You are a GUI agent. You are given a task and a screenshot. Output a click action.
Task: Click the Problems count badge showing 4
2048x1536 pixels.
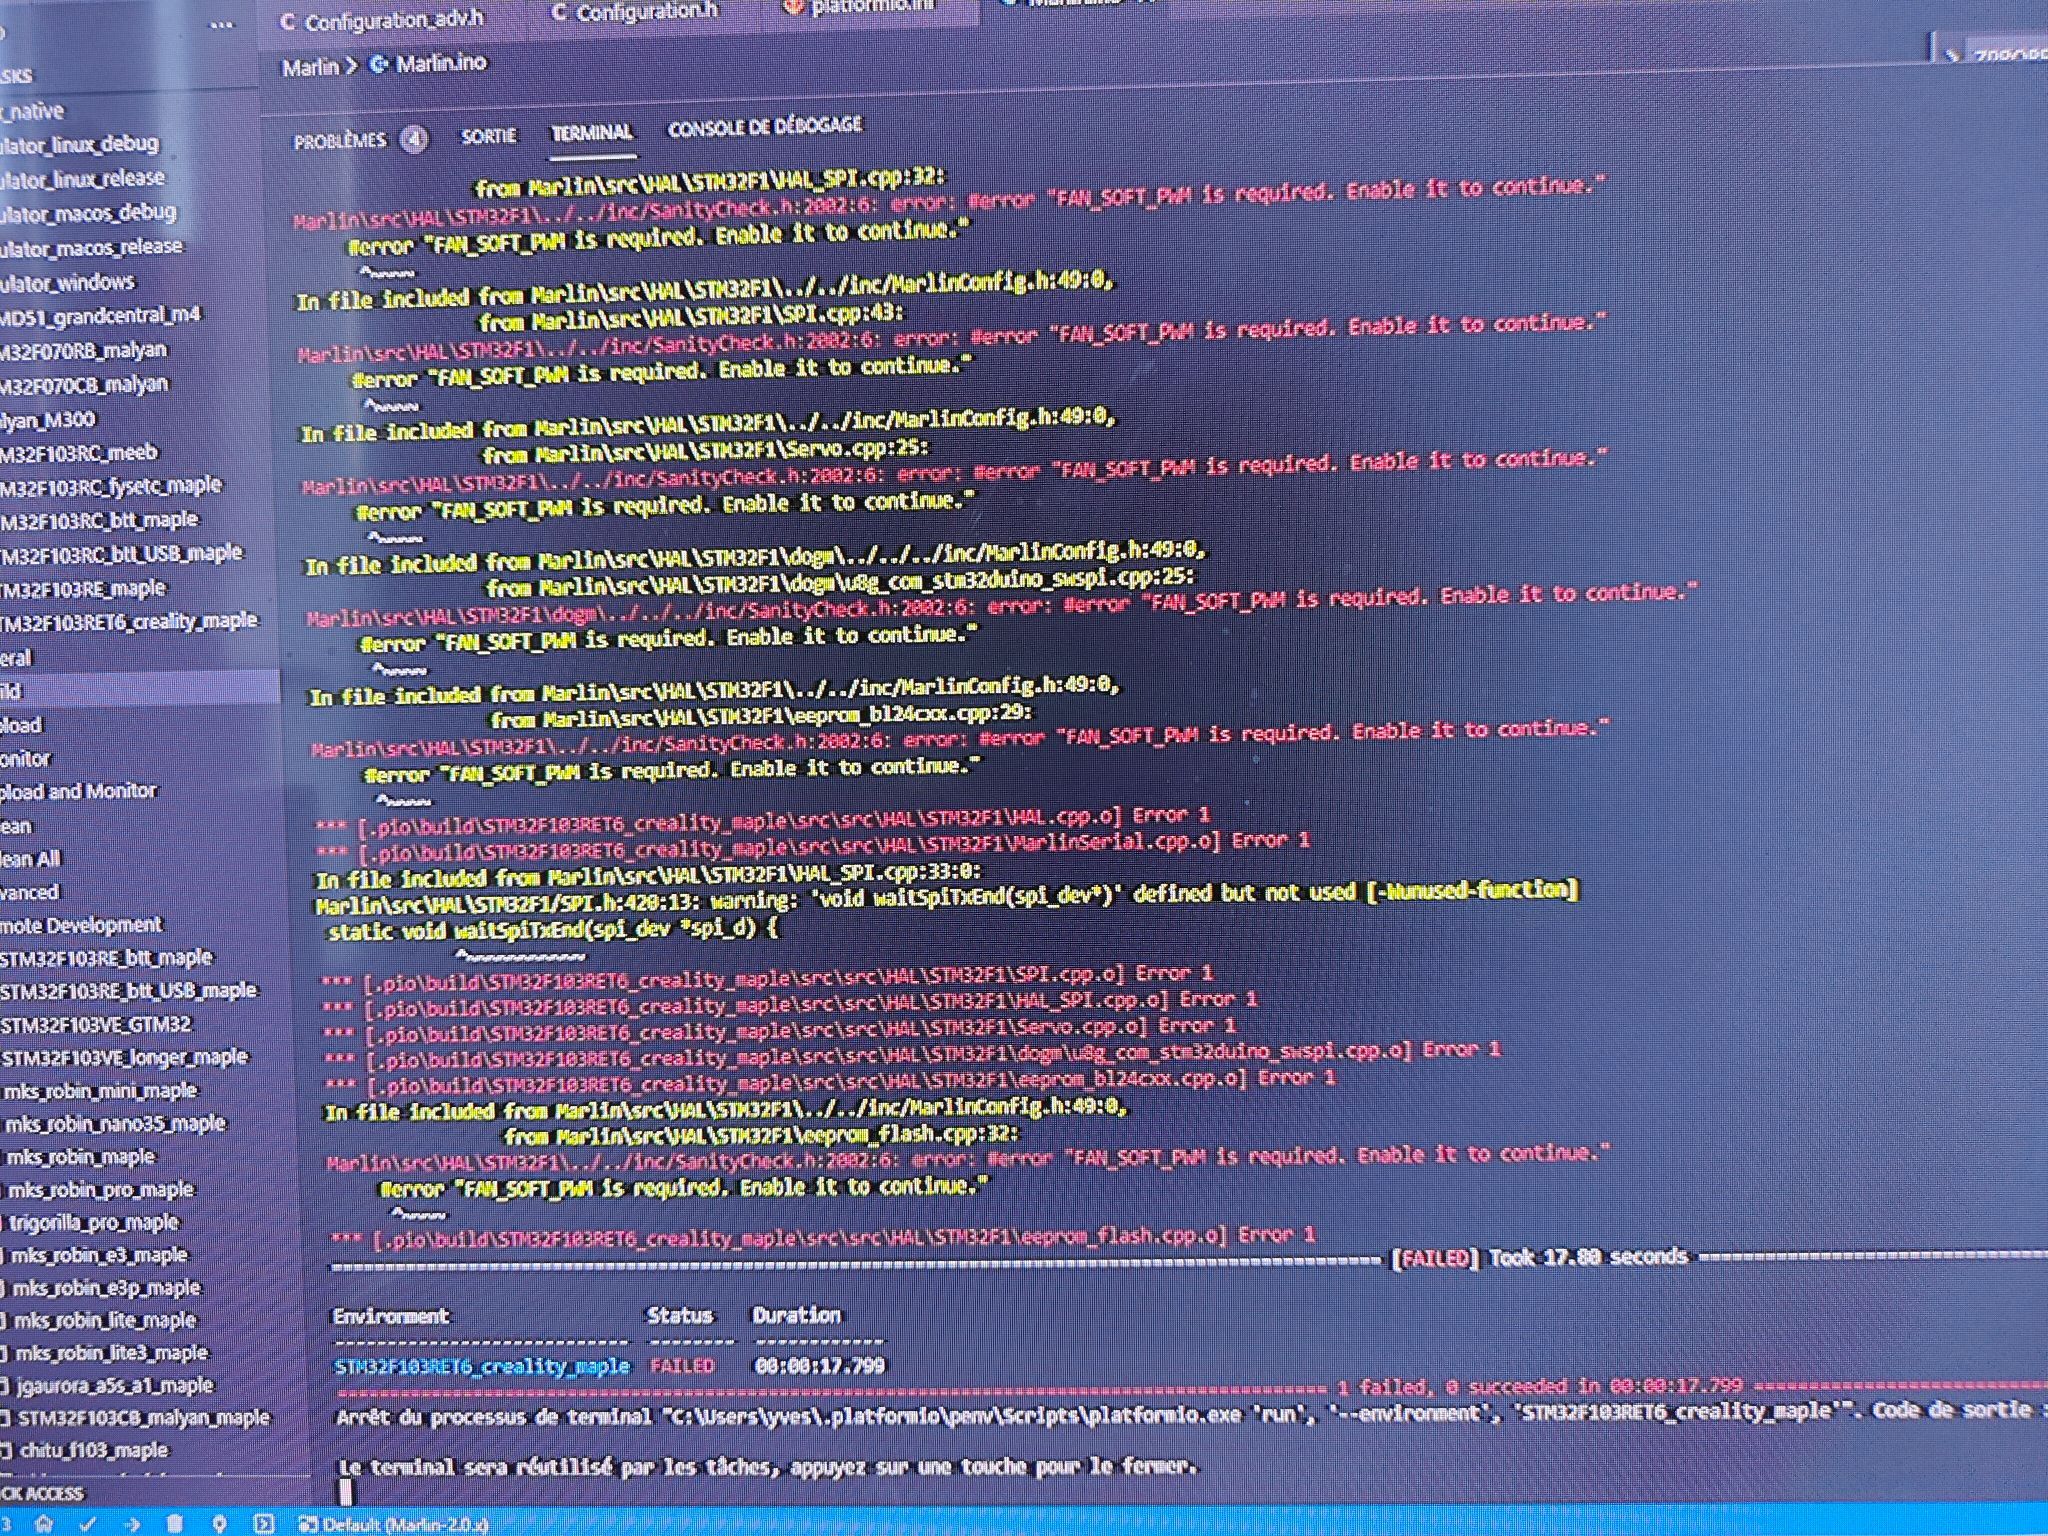[x=414, y=139]
